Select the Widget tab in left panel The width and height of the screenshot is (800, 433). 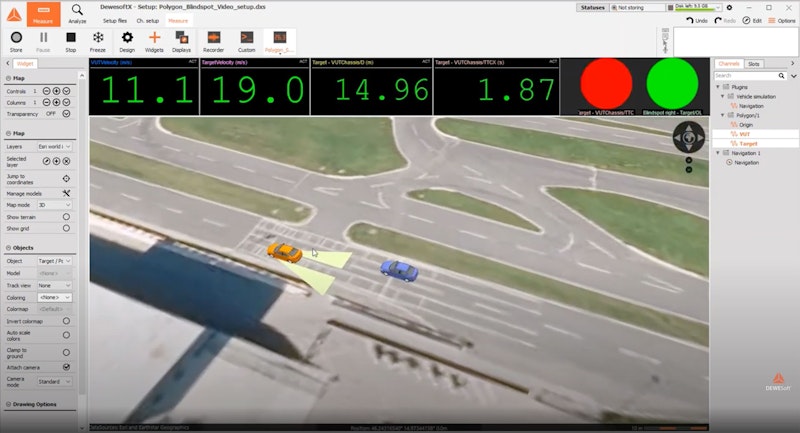point(25,64)
